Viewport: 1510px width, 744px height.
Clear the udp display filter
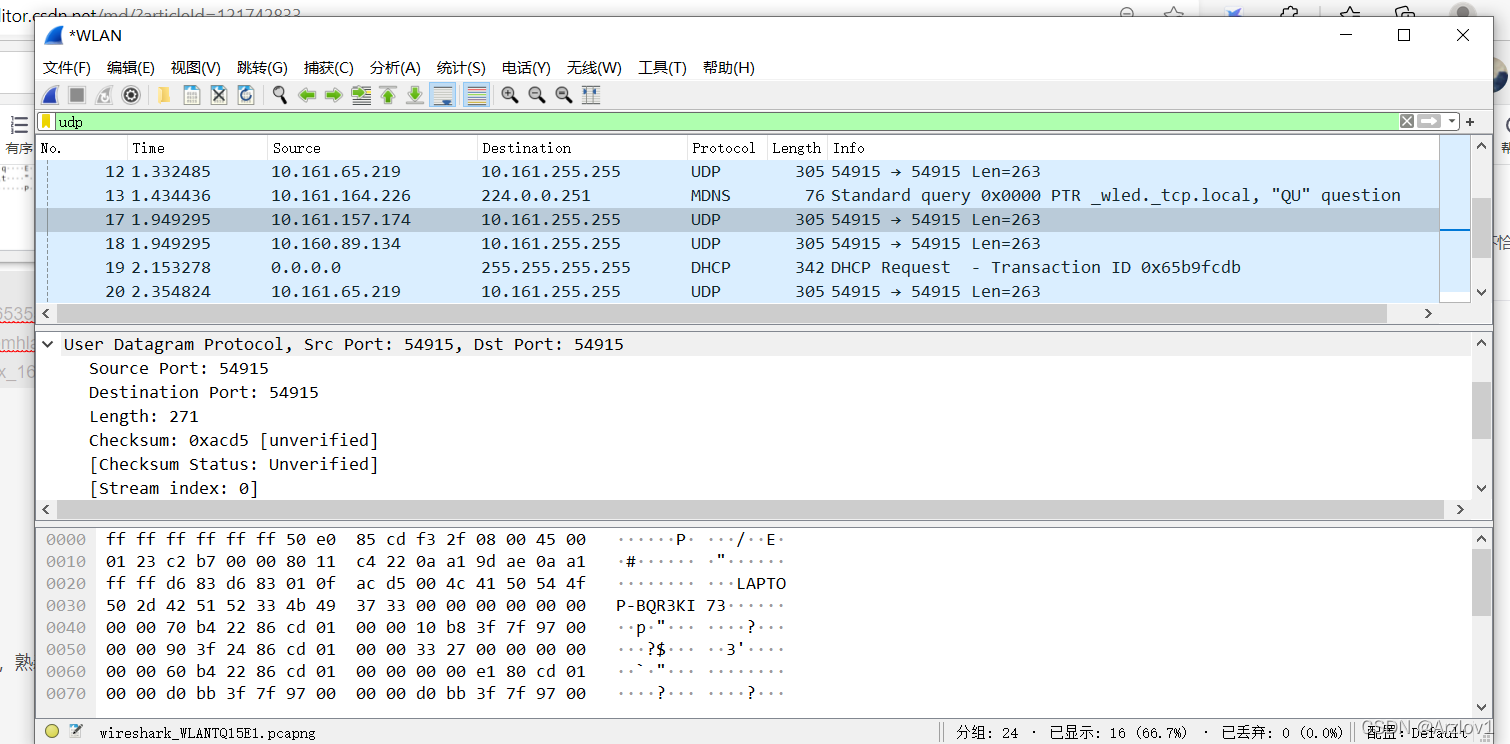click(x=1407, y=121)
